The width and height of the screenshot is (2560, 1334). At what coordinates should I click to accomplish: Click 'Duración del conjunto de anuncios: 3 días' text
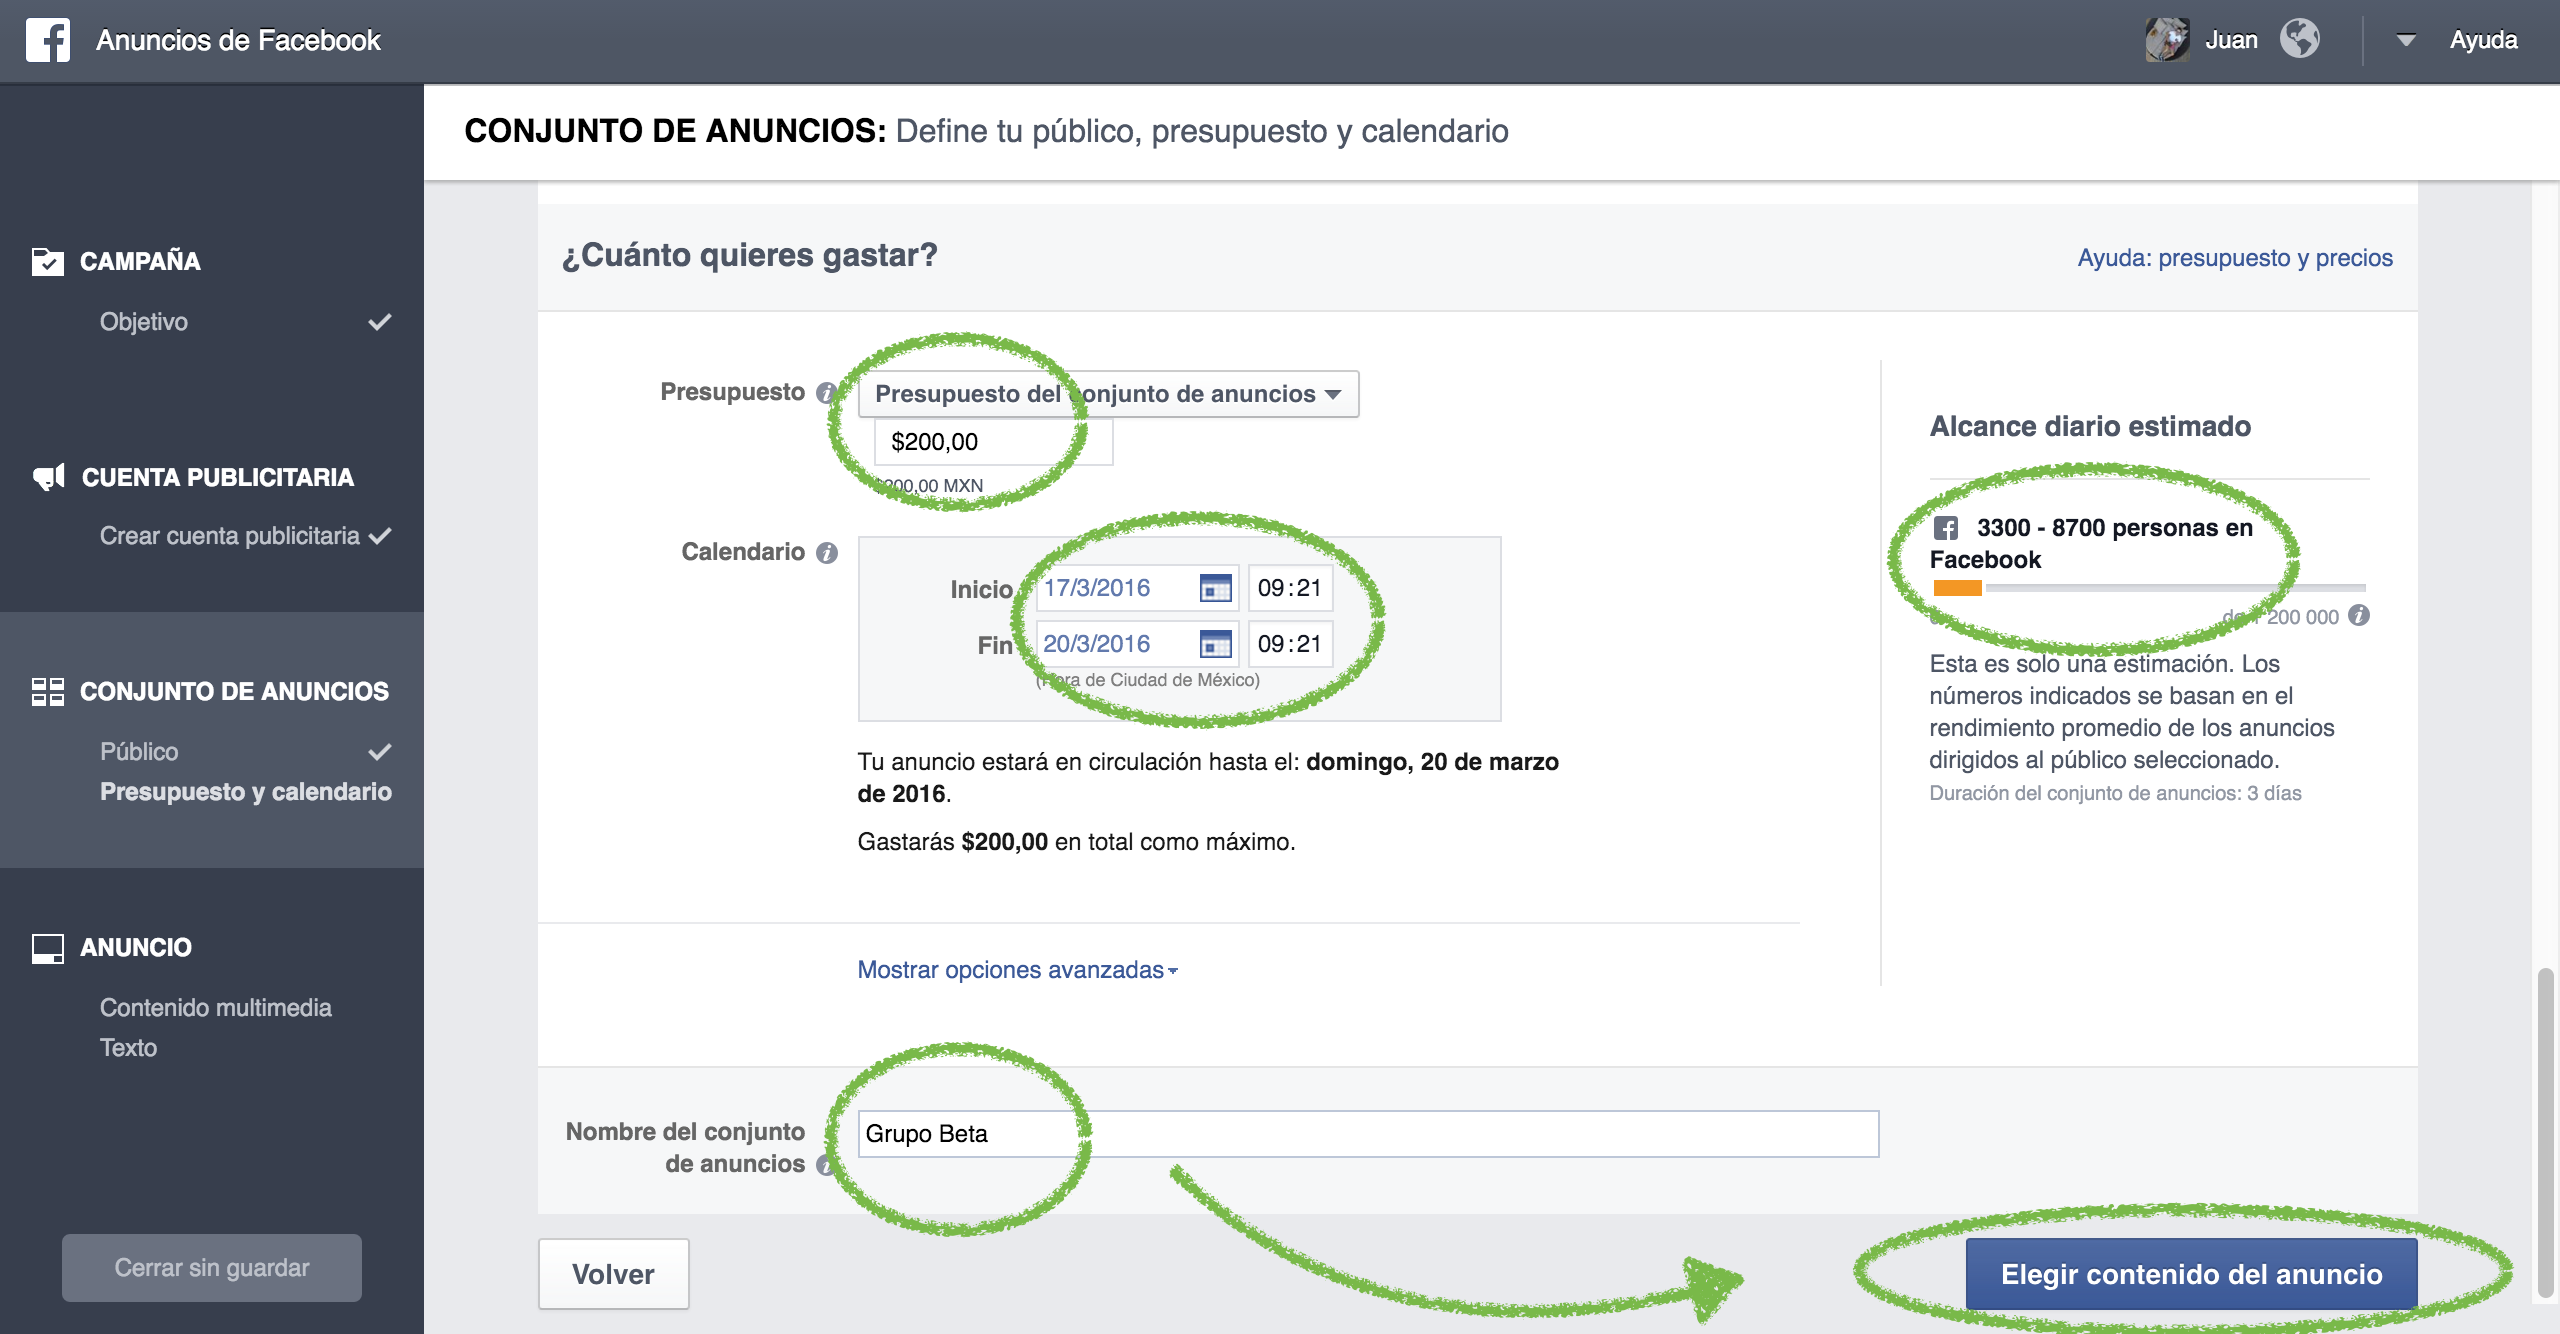2115,793
